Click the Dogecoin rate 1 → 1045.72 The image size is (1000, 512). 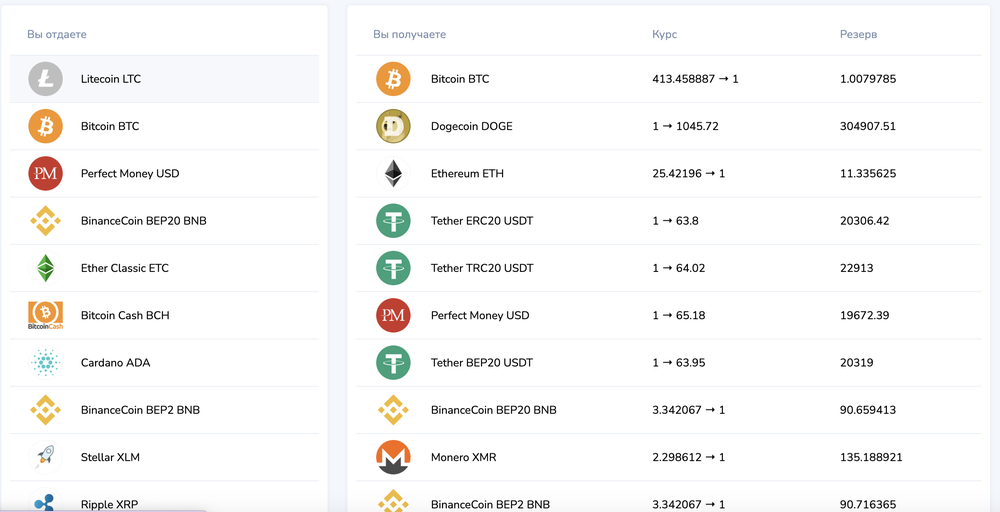(x=685, y=126)
